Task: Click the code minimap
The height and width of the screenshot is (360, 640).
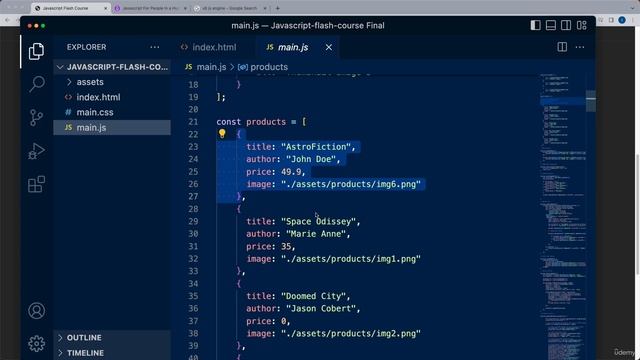Action: 563,216
